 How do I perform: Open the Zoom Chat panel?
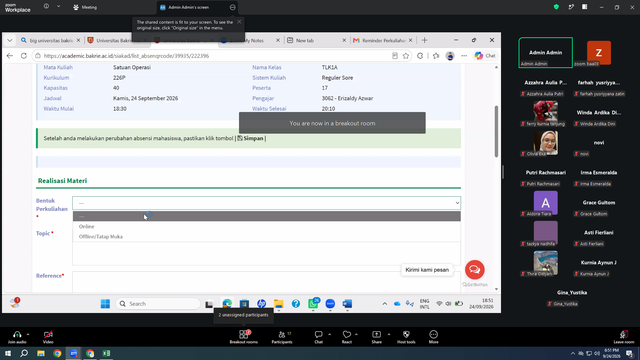318,337
